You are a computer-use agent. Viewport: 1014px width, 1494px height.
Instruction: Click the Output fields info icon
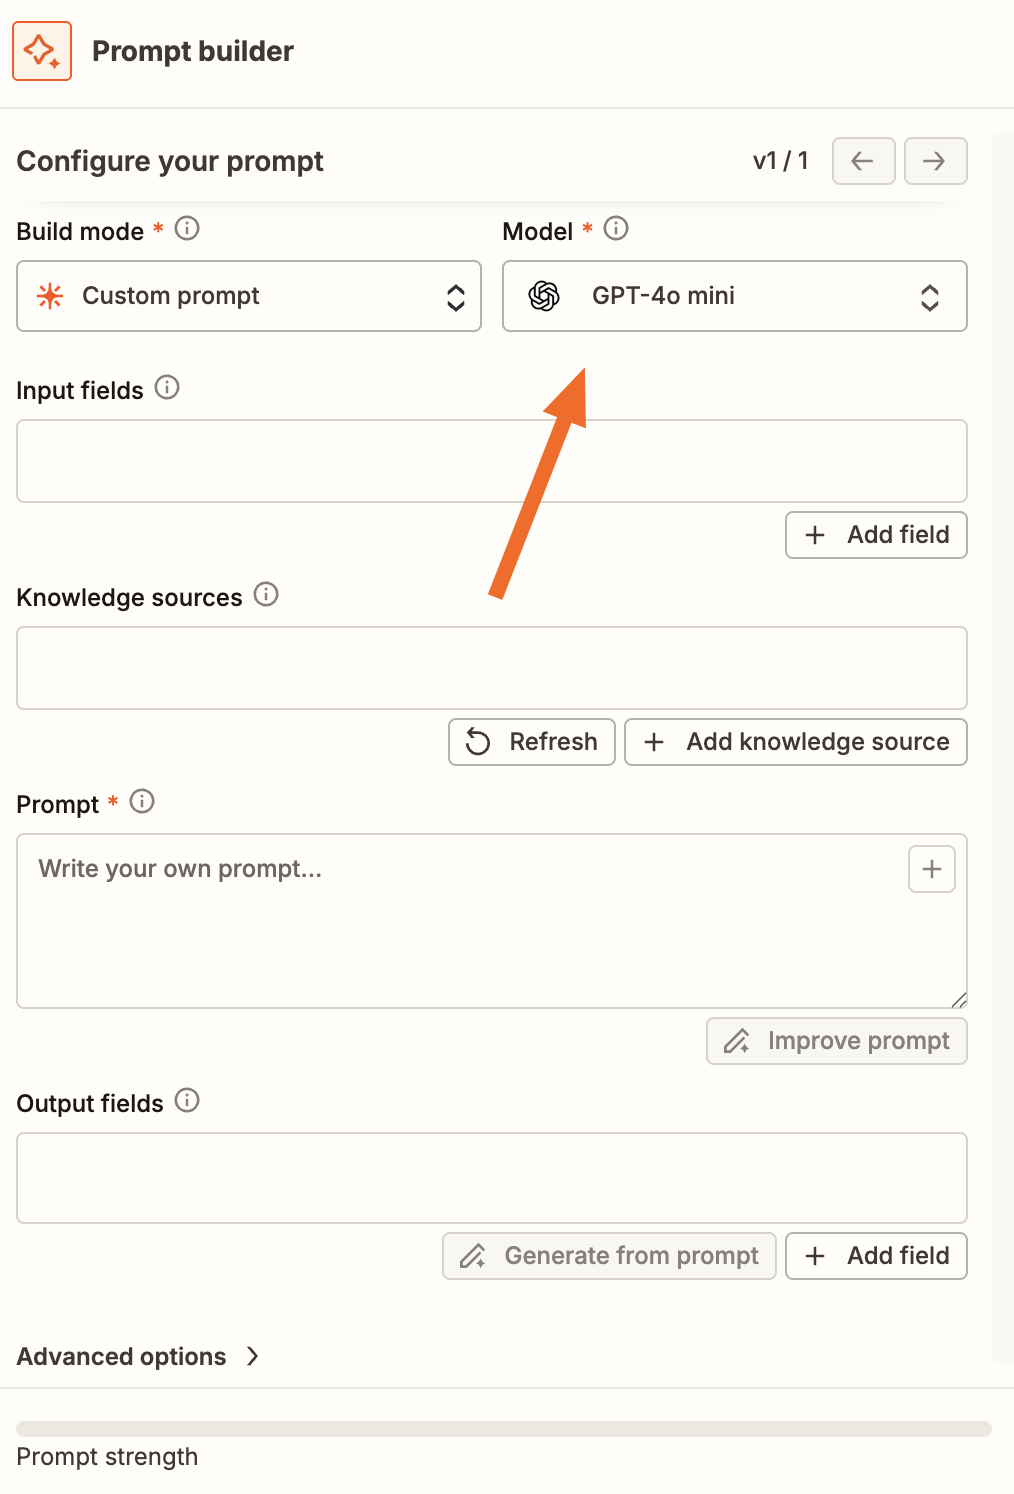[187, 1101]
